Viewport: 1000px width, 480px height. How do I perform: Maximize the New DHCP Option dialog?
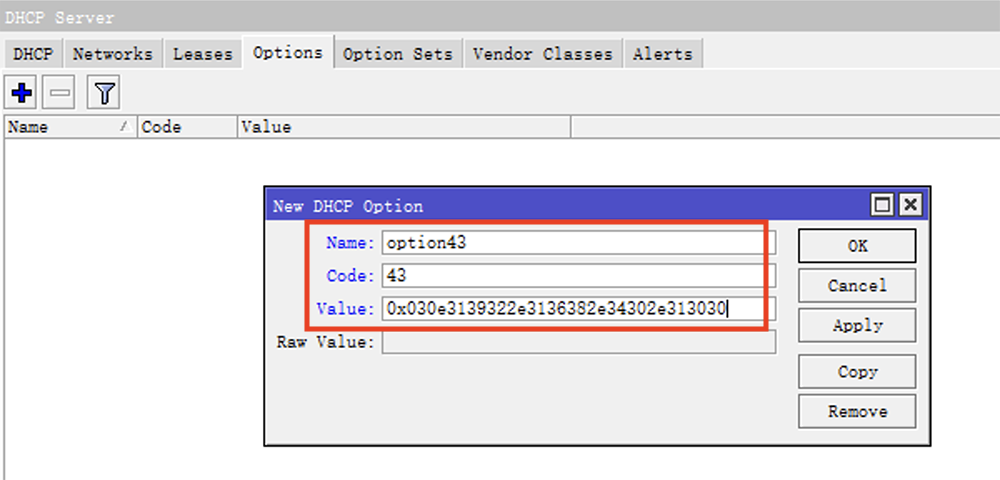[x=882, y=205]
